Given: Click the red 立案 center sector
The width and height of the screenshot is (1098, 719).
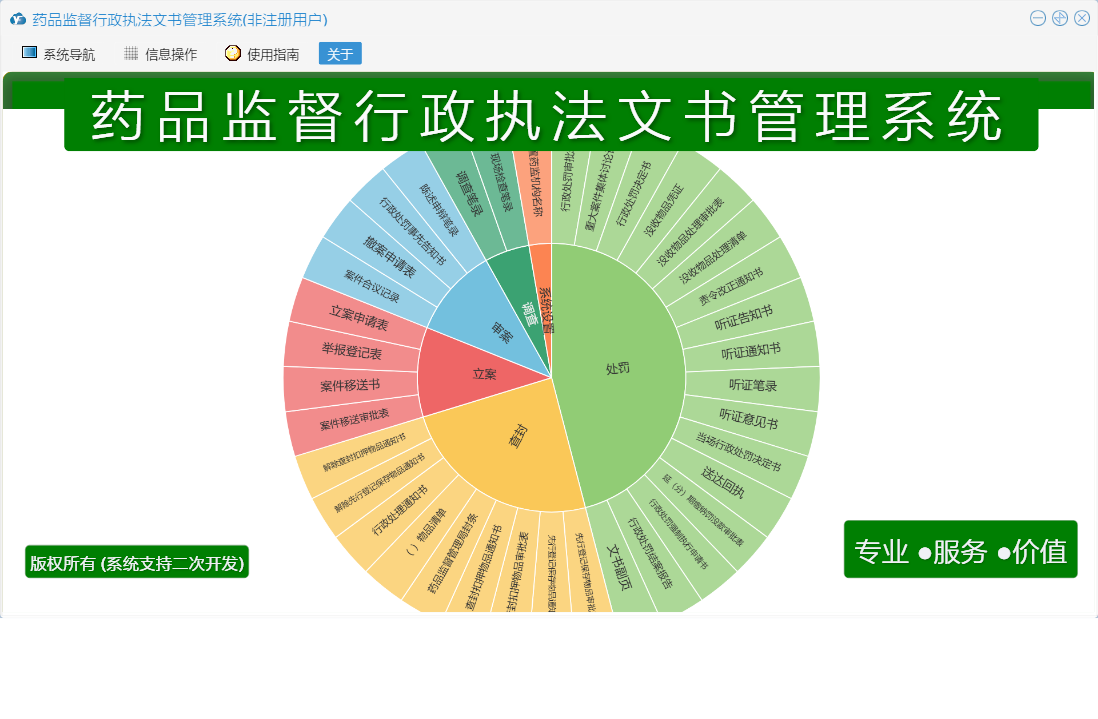Looking at the screenshot, I should 483,374.
